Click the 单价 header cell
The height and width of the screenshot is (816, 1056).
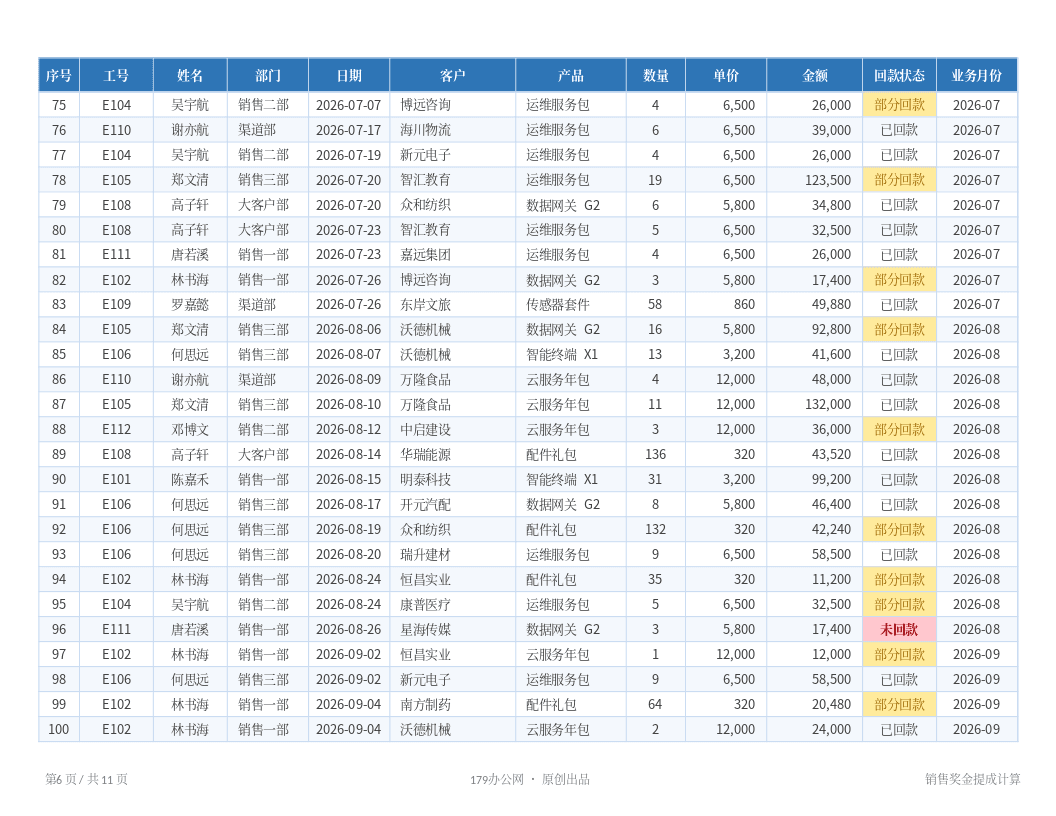pos(726,75)
